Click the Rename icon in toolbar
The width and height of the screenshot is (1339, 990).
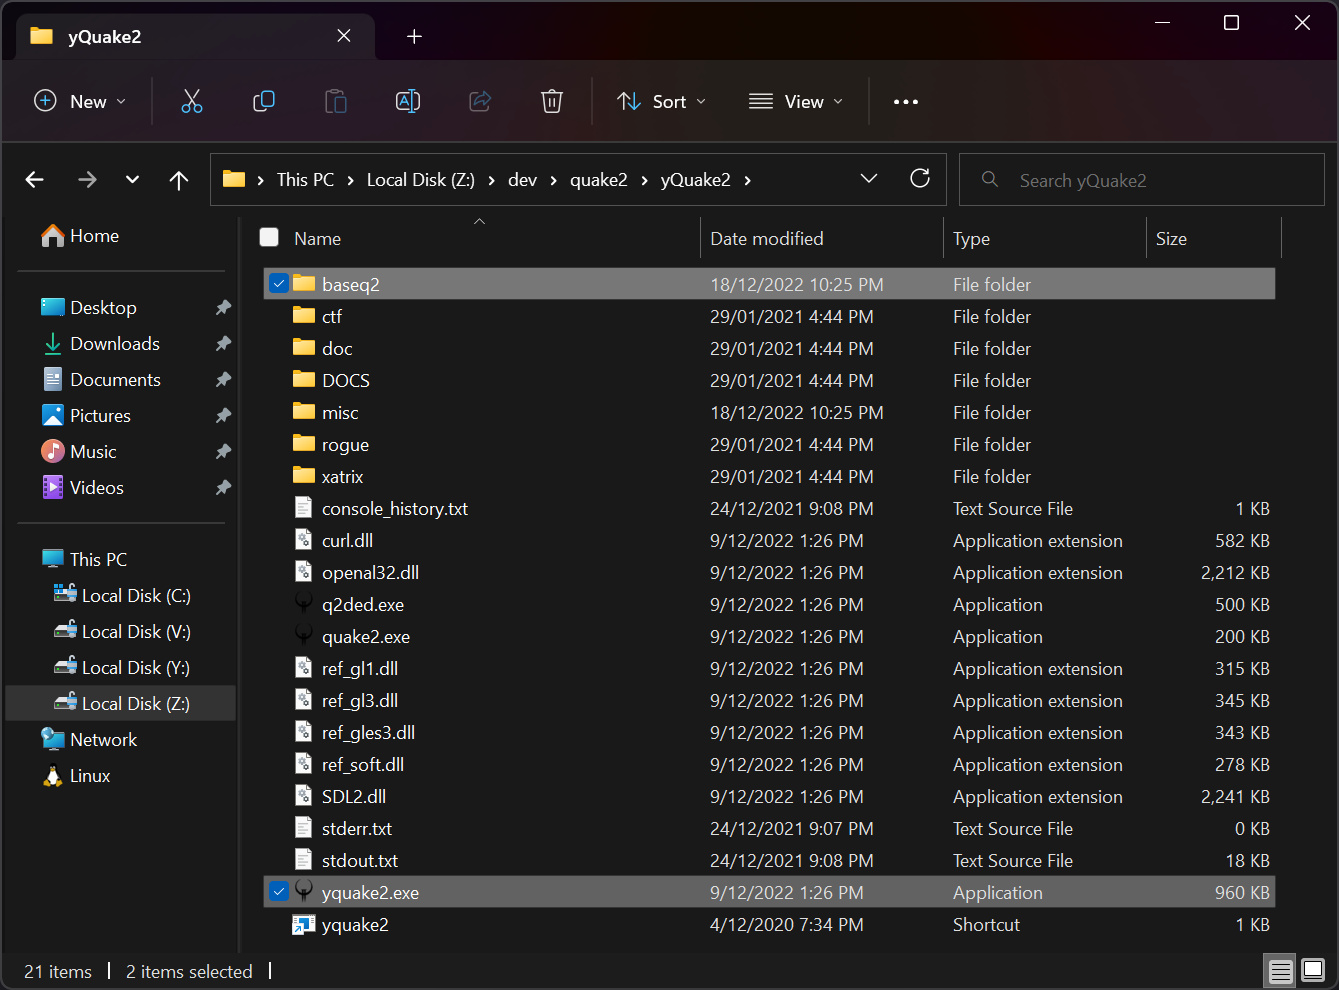(x=408, y=101)
